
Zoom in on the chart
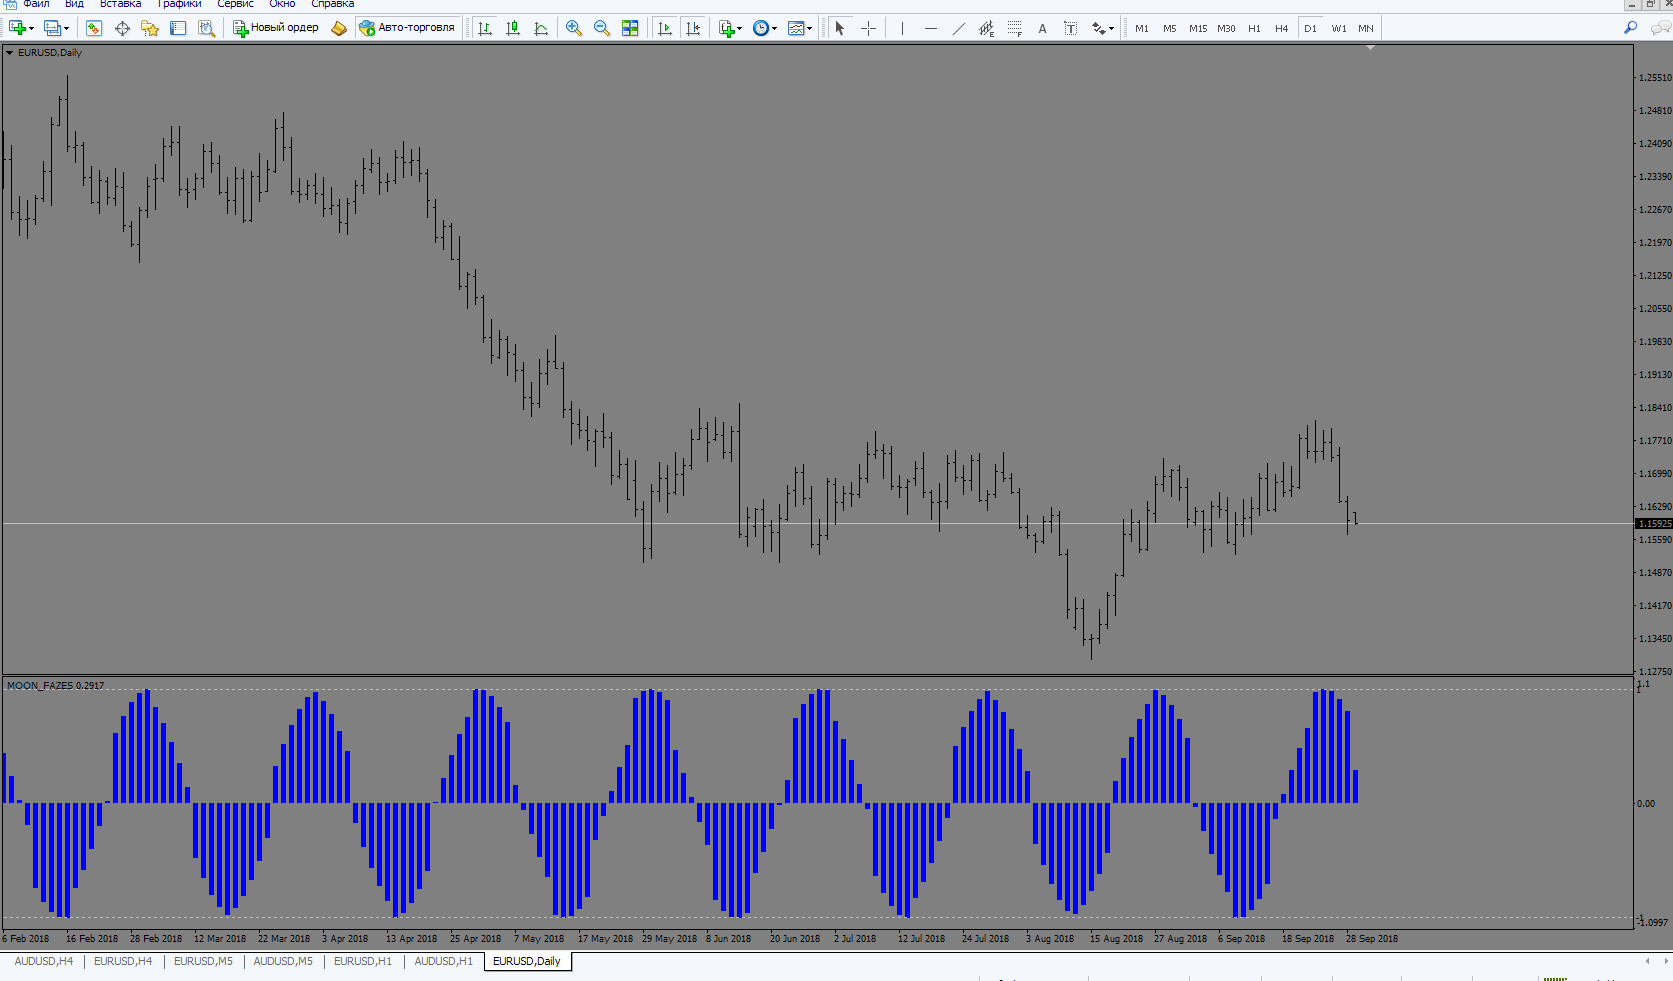[x=574, y=28]
